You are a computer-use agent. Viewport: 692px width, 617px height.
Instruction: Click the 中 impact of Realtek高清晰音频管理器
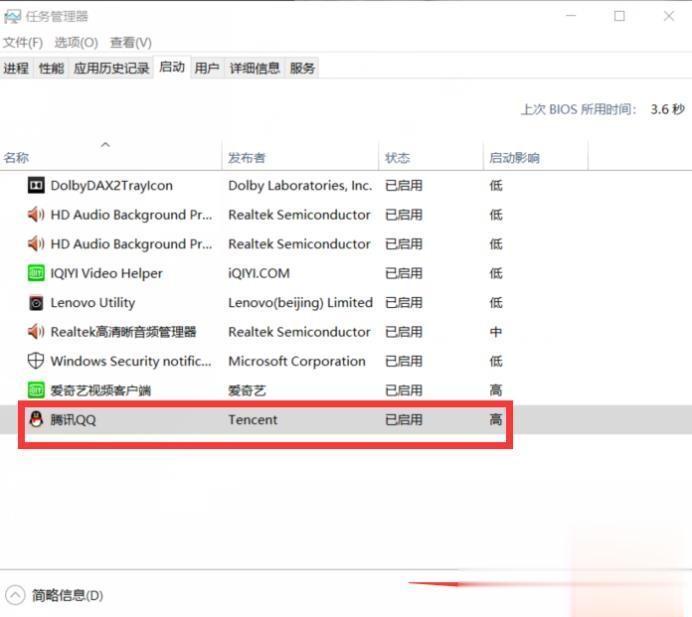(496, 332)
